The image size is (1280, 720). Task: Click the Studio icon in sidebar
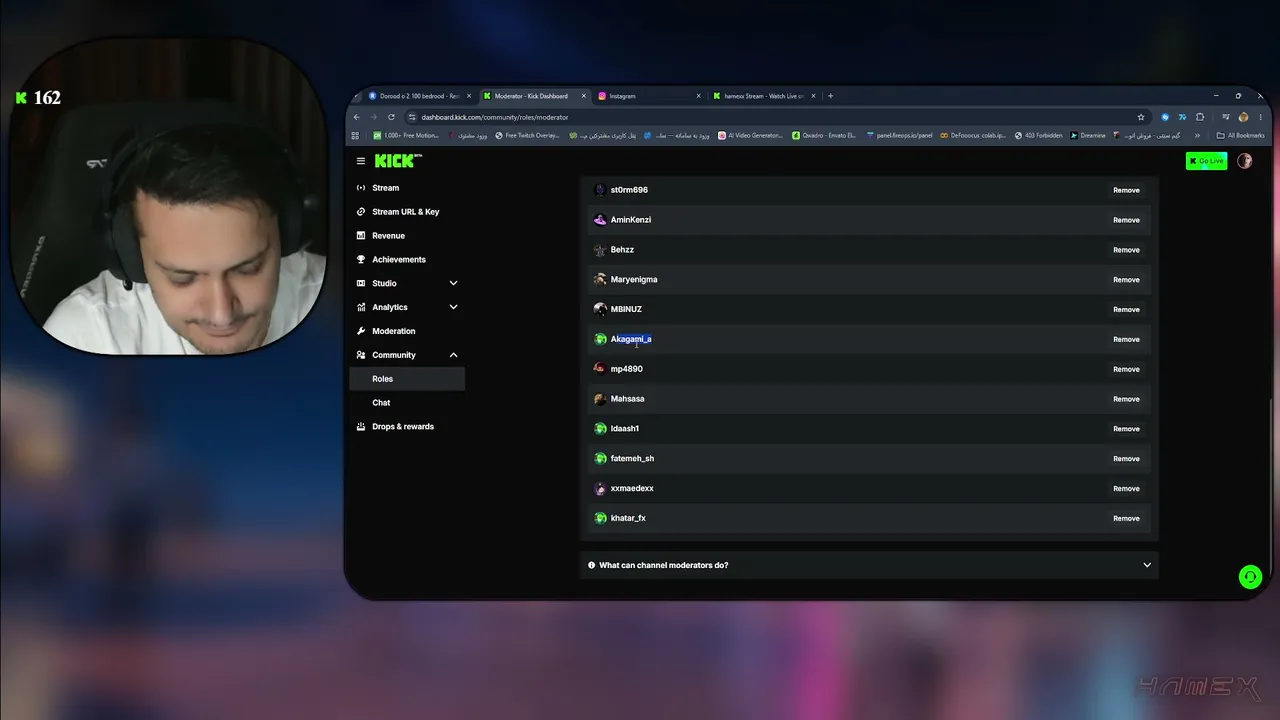(361, 283)
